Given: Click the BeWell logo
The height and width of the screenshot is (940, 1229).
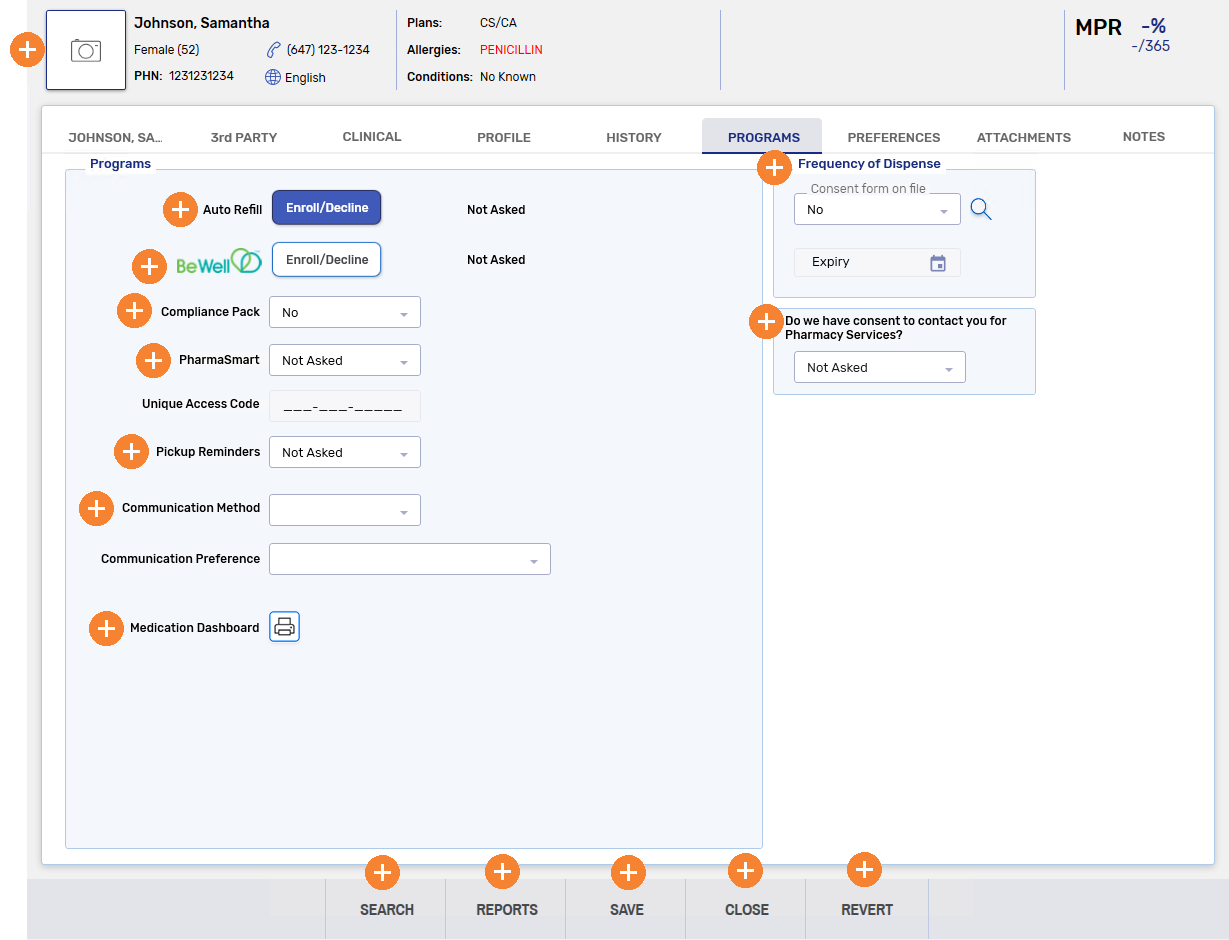Looking at the screenshot, I should [x=218, y=261].
